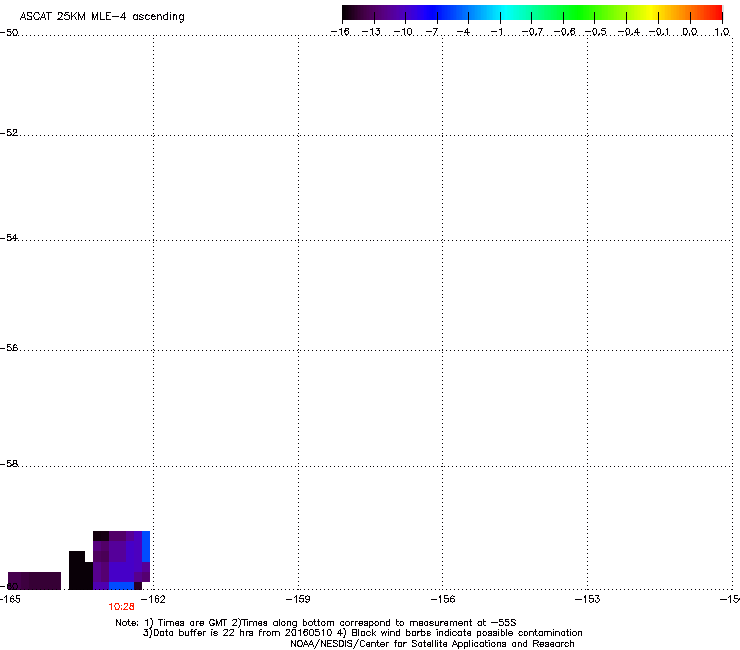This screenshot has width=740, height=650.
Task: Click the latitude label -56
Action: click(x=9, y=348)
